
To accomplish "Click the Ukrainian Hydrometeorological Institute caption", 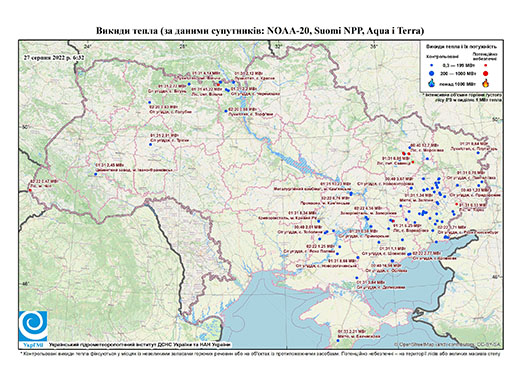I will click(x=140, y=345).
